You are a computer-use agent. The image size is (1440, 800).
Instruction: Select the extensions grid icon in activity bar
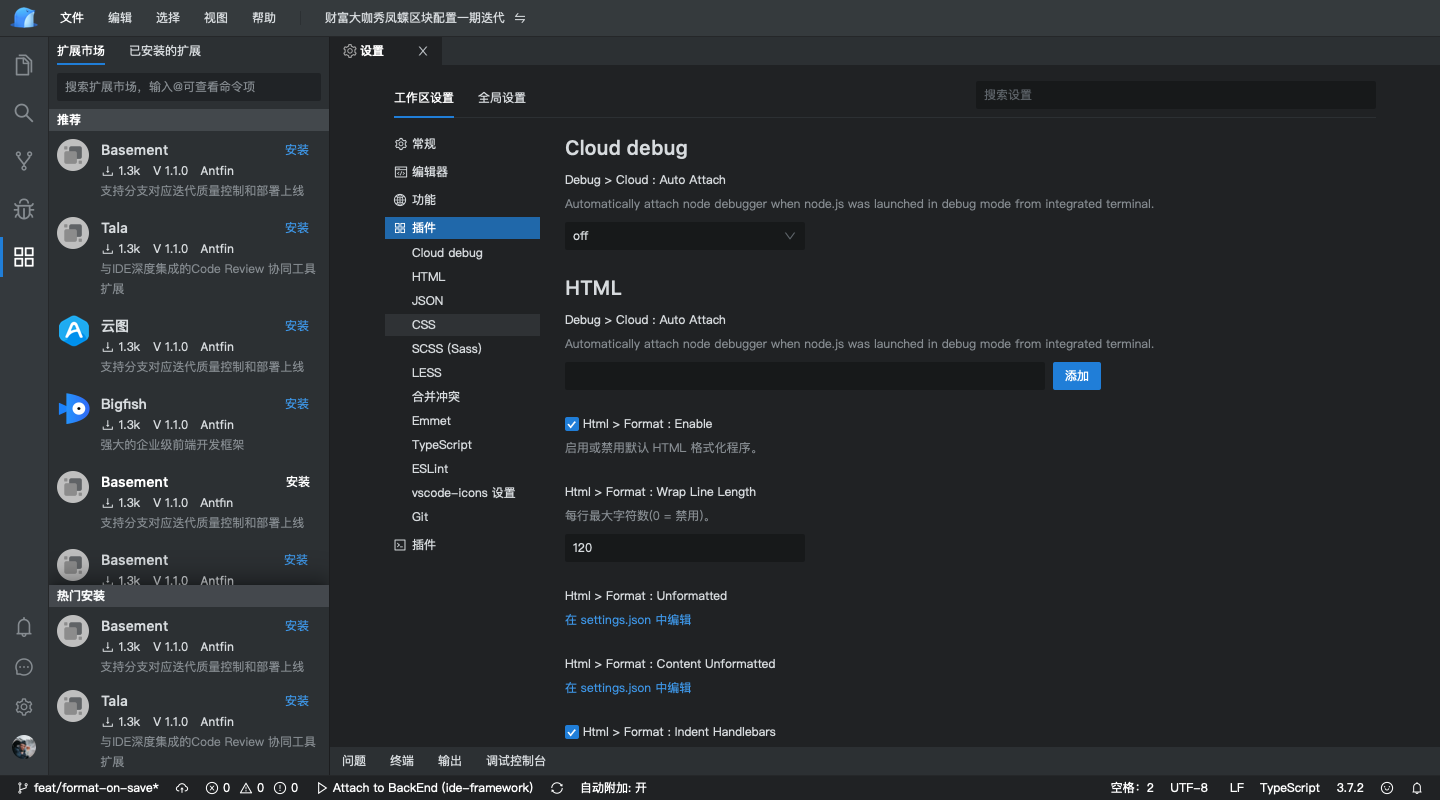pos(24,257)
